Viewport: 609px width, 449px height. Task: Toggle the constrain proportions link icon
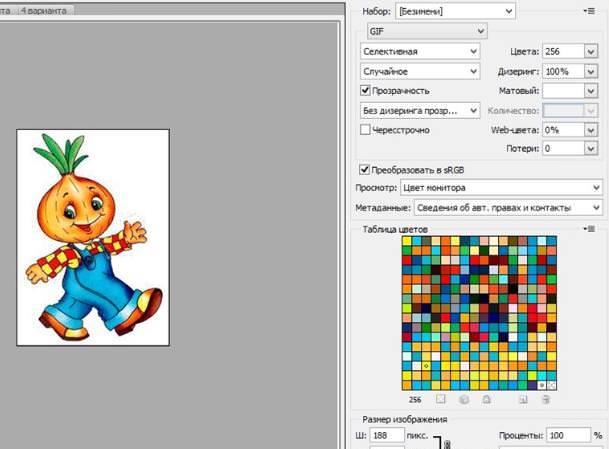click(x=447, y=444)
